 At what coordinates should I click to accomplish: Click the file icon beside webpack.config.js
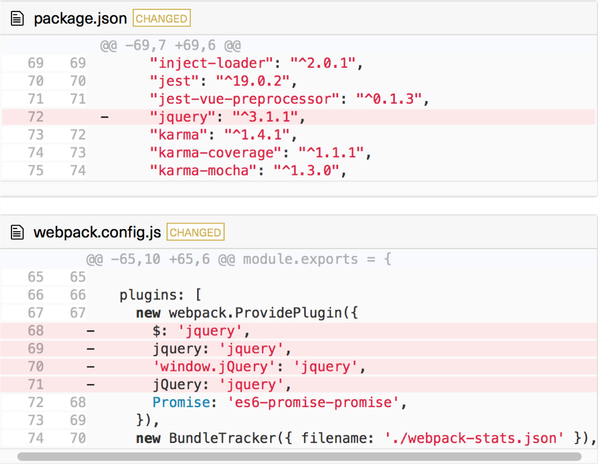[x=17, y=232]
